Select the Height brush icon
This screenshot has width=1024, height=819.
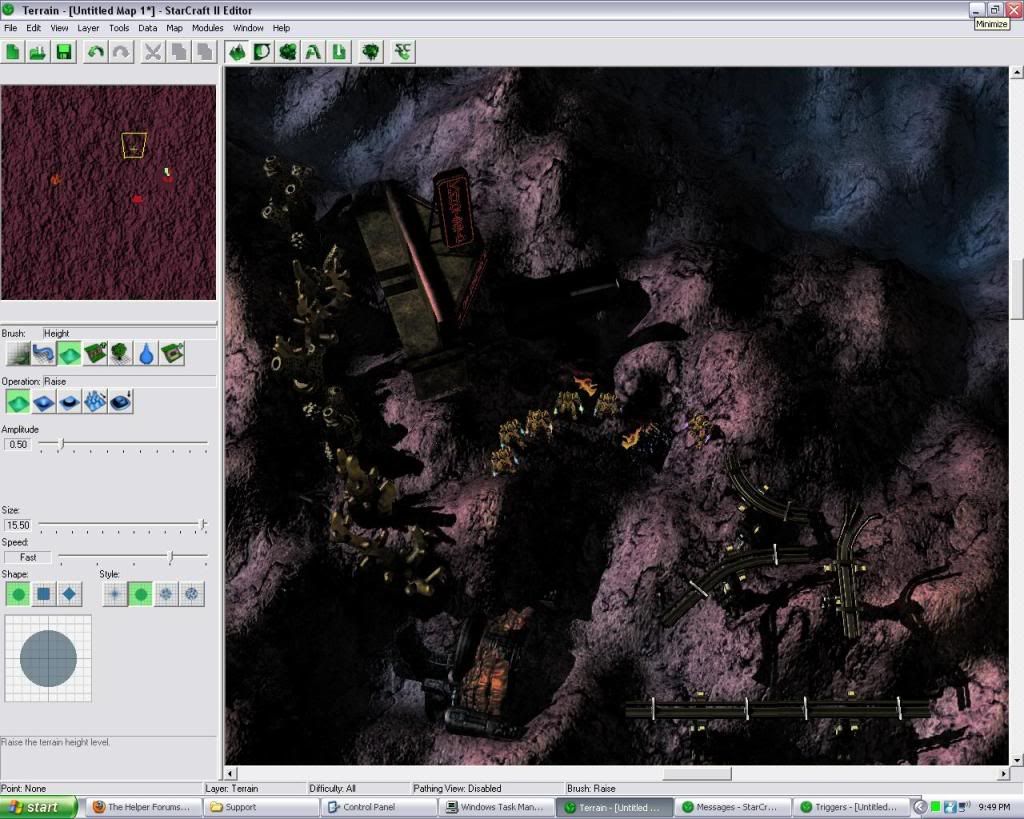point(69,353)
